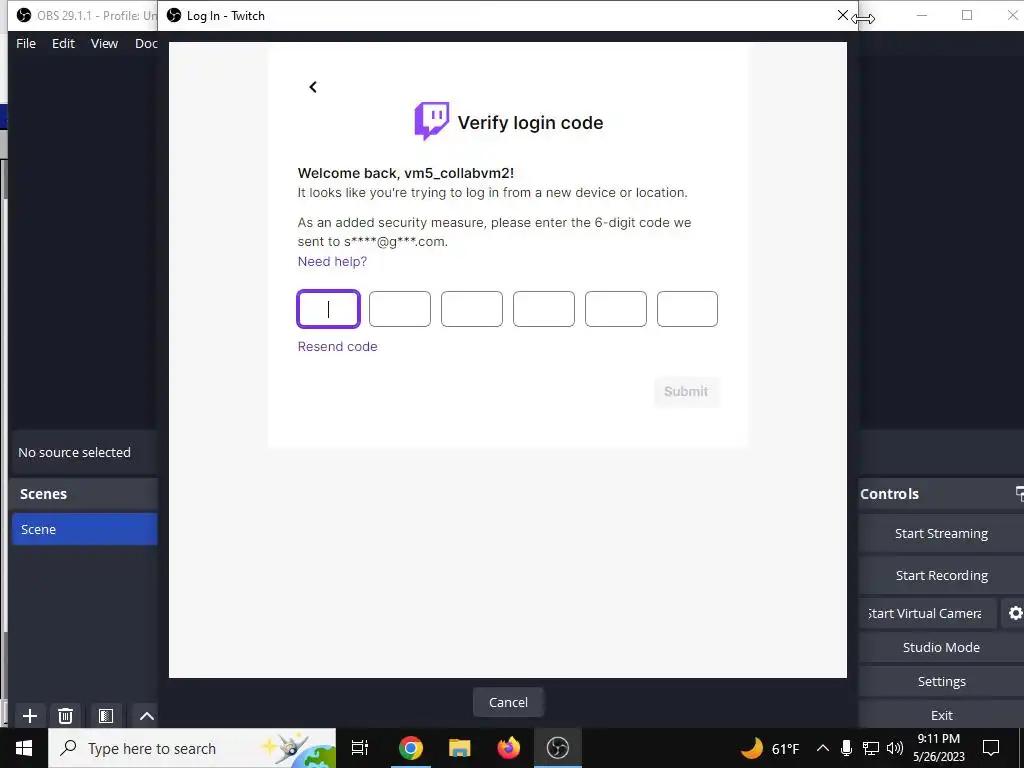The width and height of the screenshot is (1024, 768).
Task: Open the Windows Start menu
Action: (24, 748)
